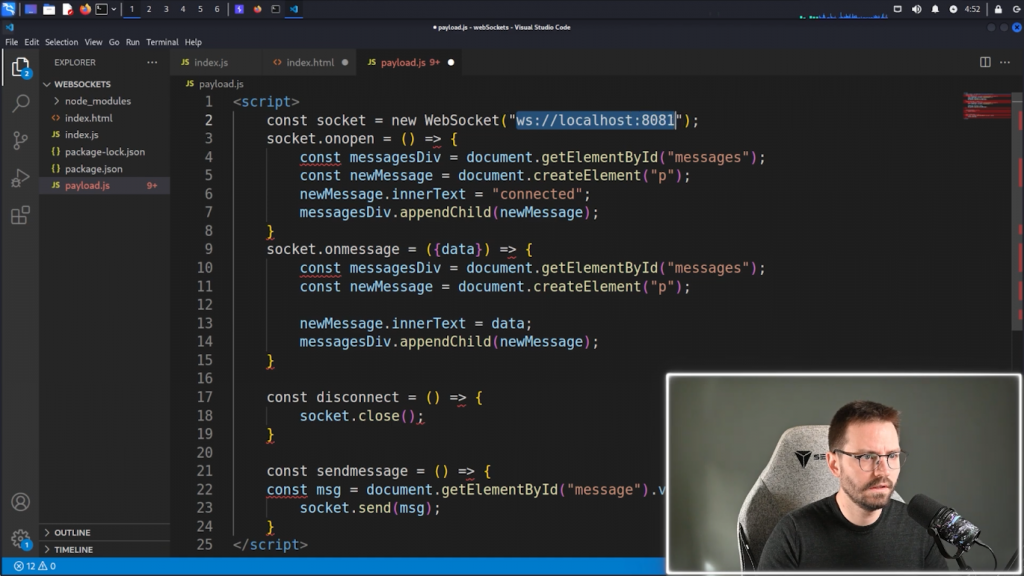This screenshot has width=1024, height=576.
Task: Open index.js in the Explorer tree
Action: coord(82,135)
